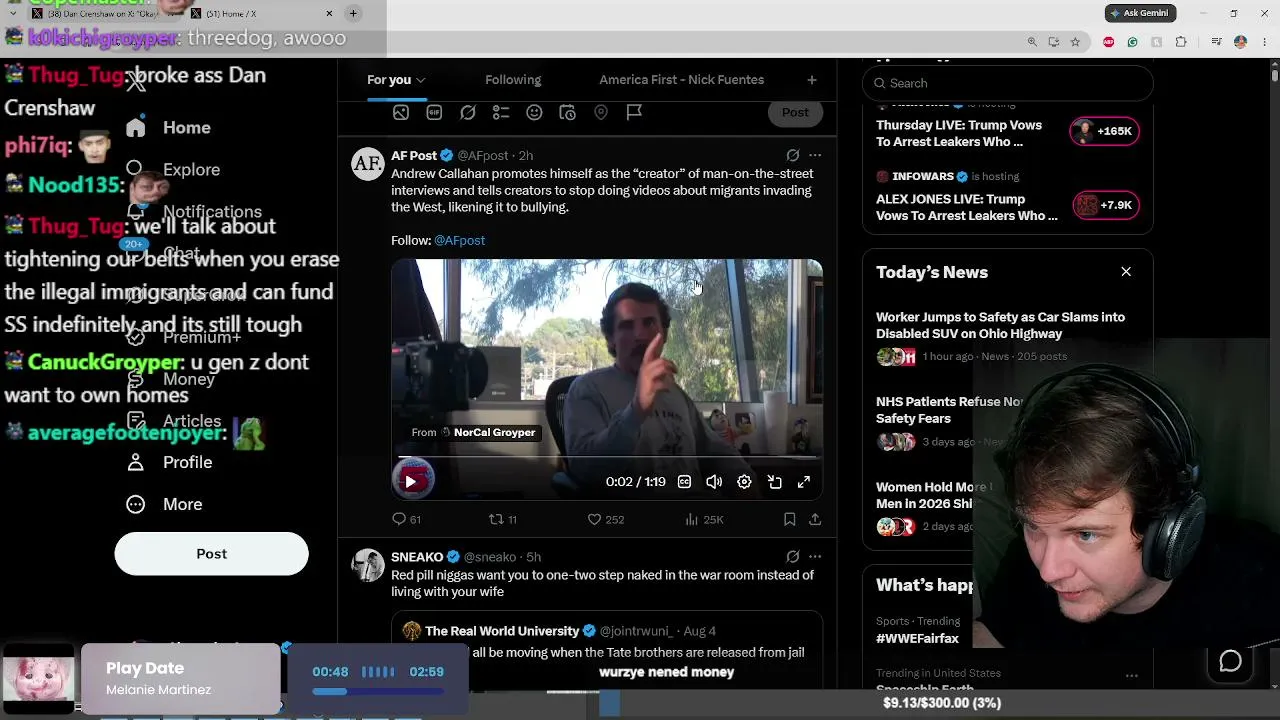Open the Grammarly extension icon
1280x720 pixels.
point(1132,42)
